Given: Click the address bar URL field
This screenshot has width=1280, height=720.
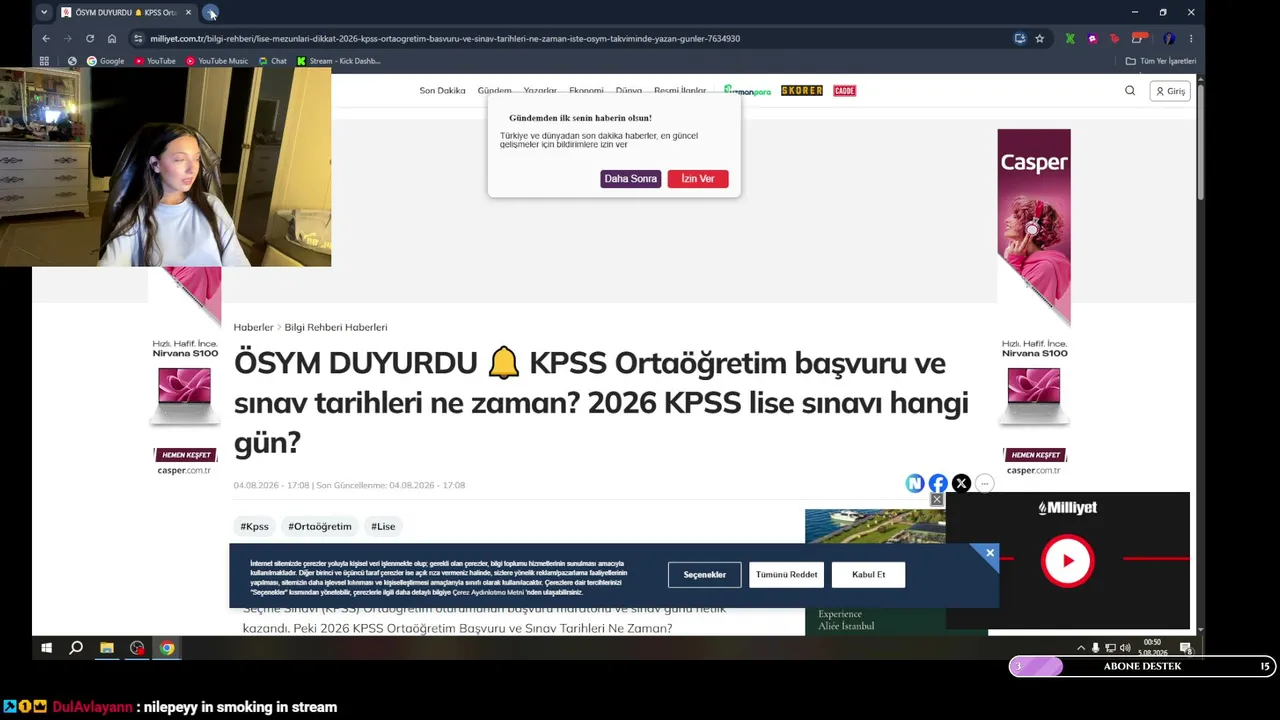Looking at the screenshot, I should tap(570, 39).
